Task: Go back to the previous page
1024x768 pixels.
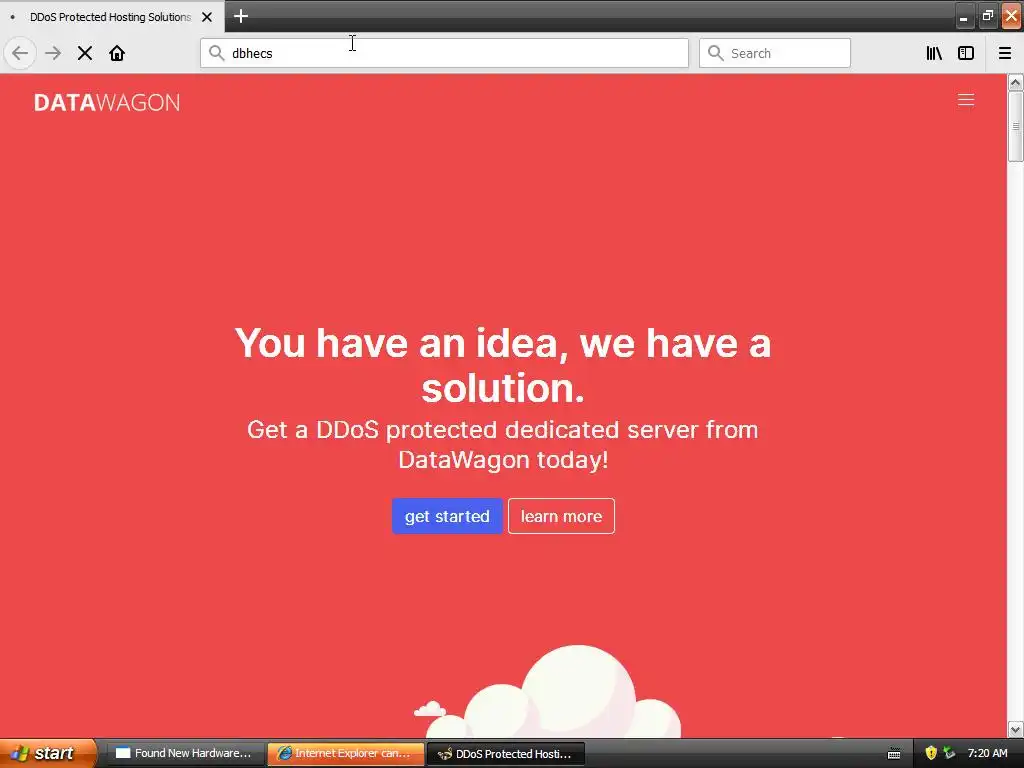Action: [x=20, y=53]
